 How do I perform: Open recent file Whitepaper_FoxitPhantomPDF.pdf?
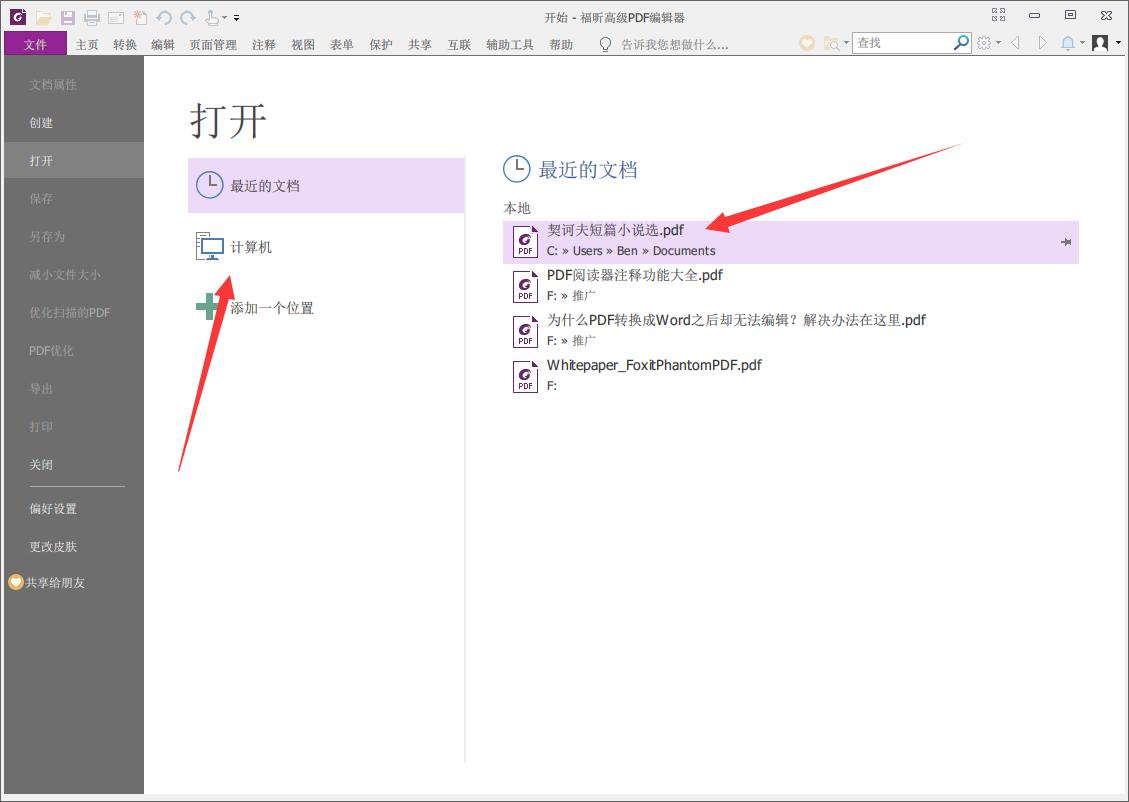pos(653,365)
